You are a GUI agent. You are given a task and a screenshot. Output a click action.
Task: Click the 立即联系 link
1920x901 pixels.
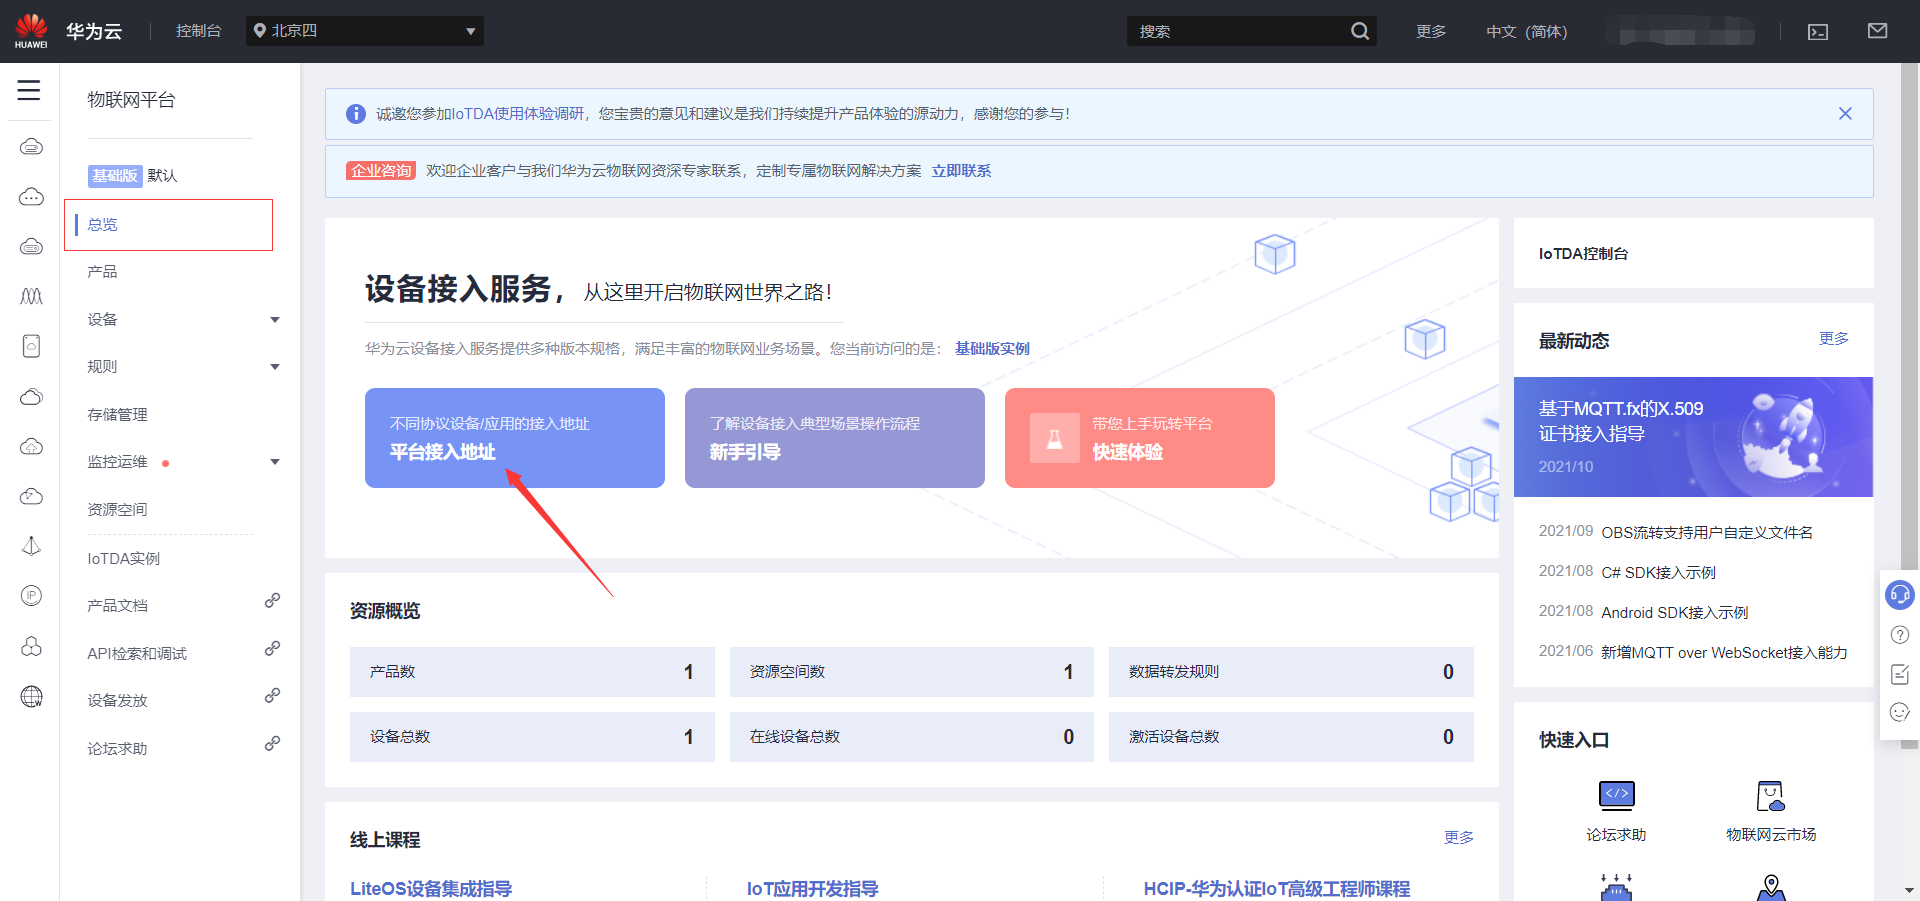[961, 171]
